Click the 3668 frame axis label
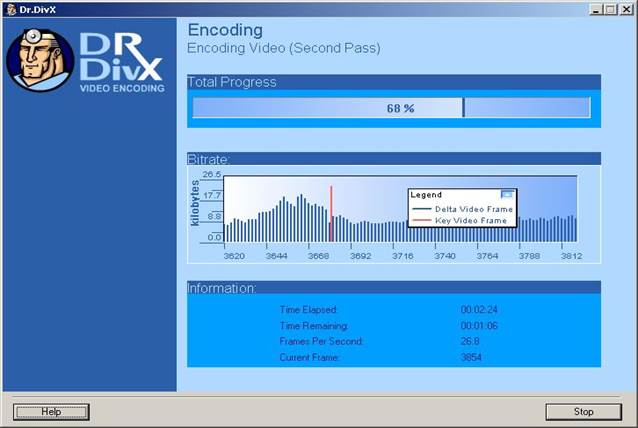 click(x=318, y=256)
